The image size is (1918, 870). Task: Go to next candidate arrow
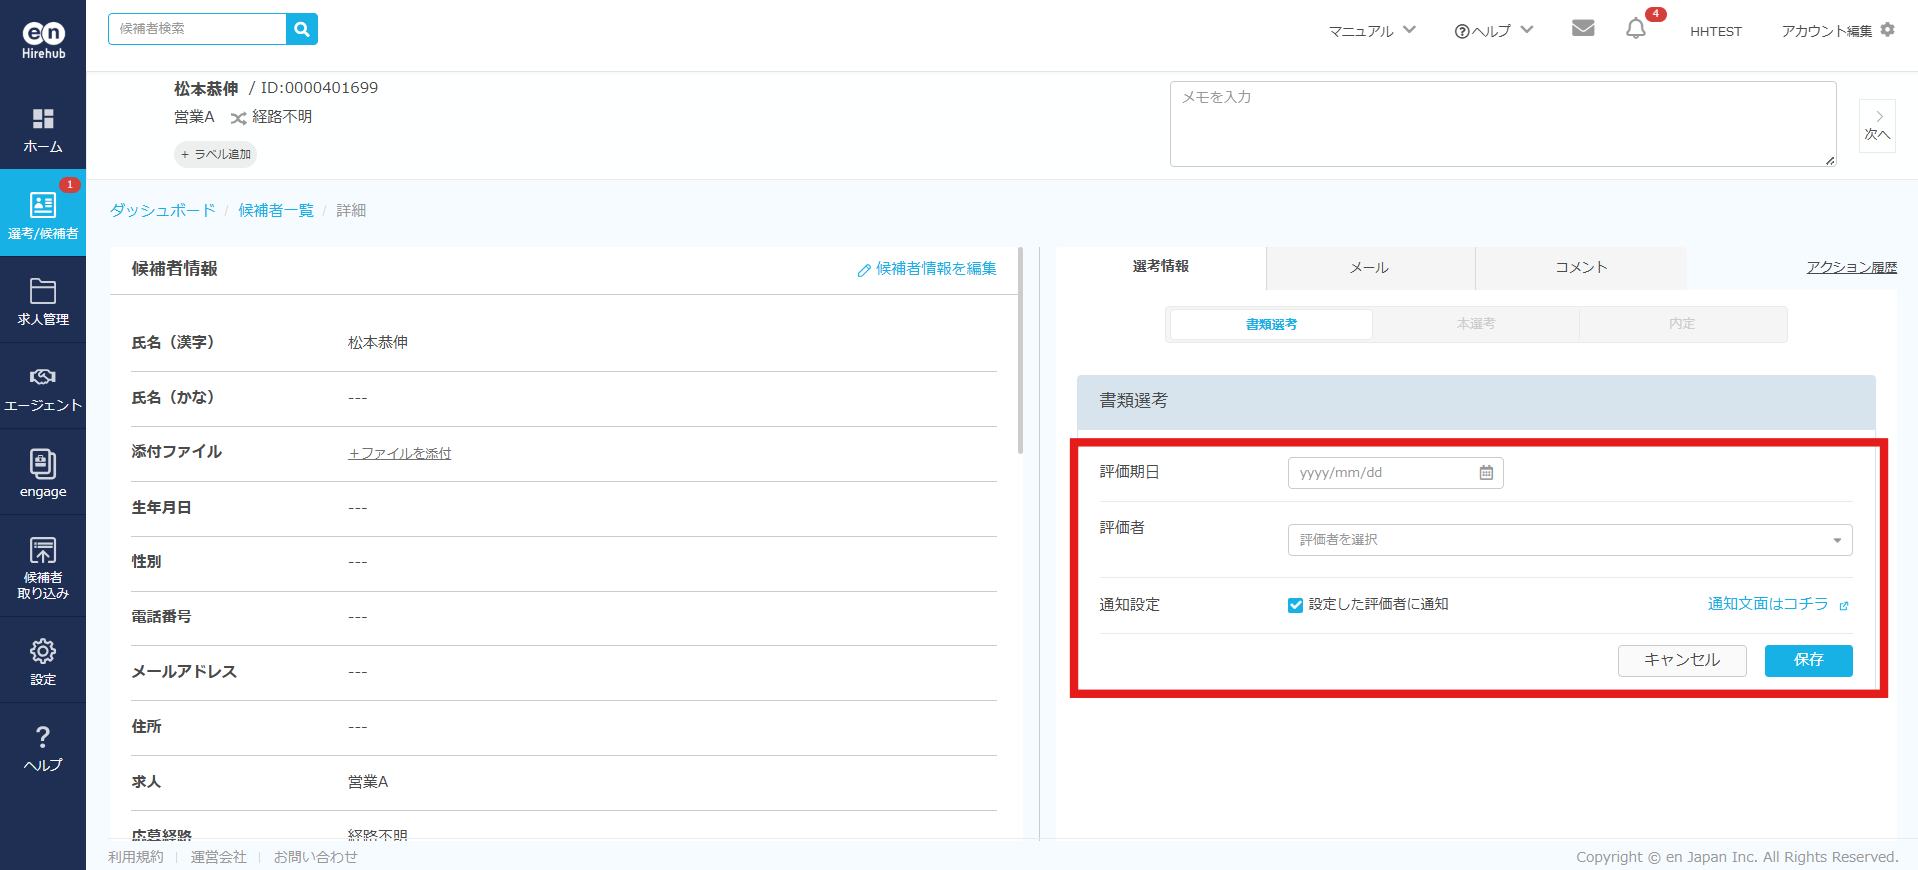[1877, 125]
